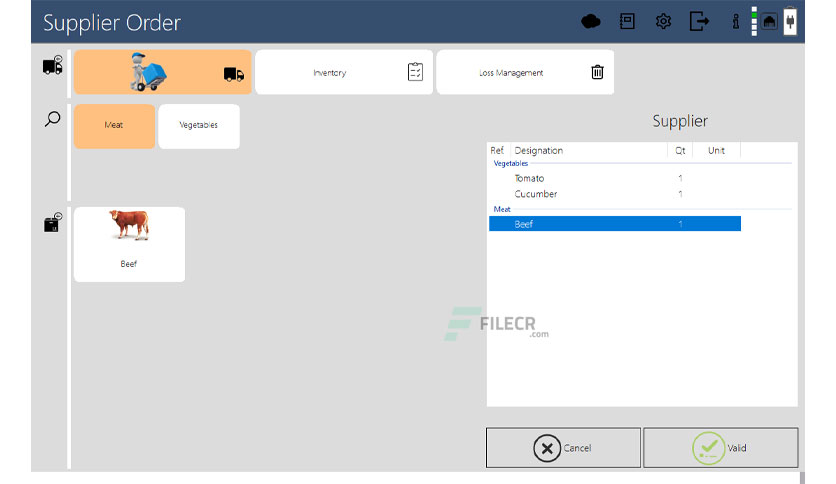
Task: Click the Valid button
Action: (x=720, y=448)
